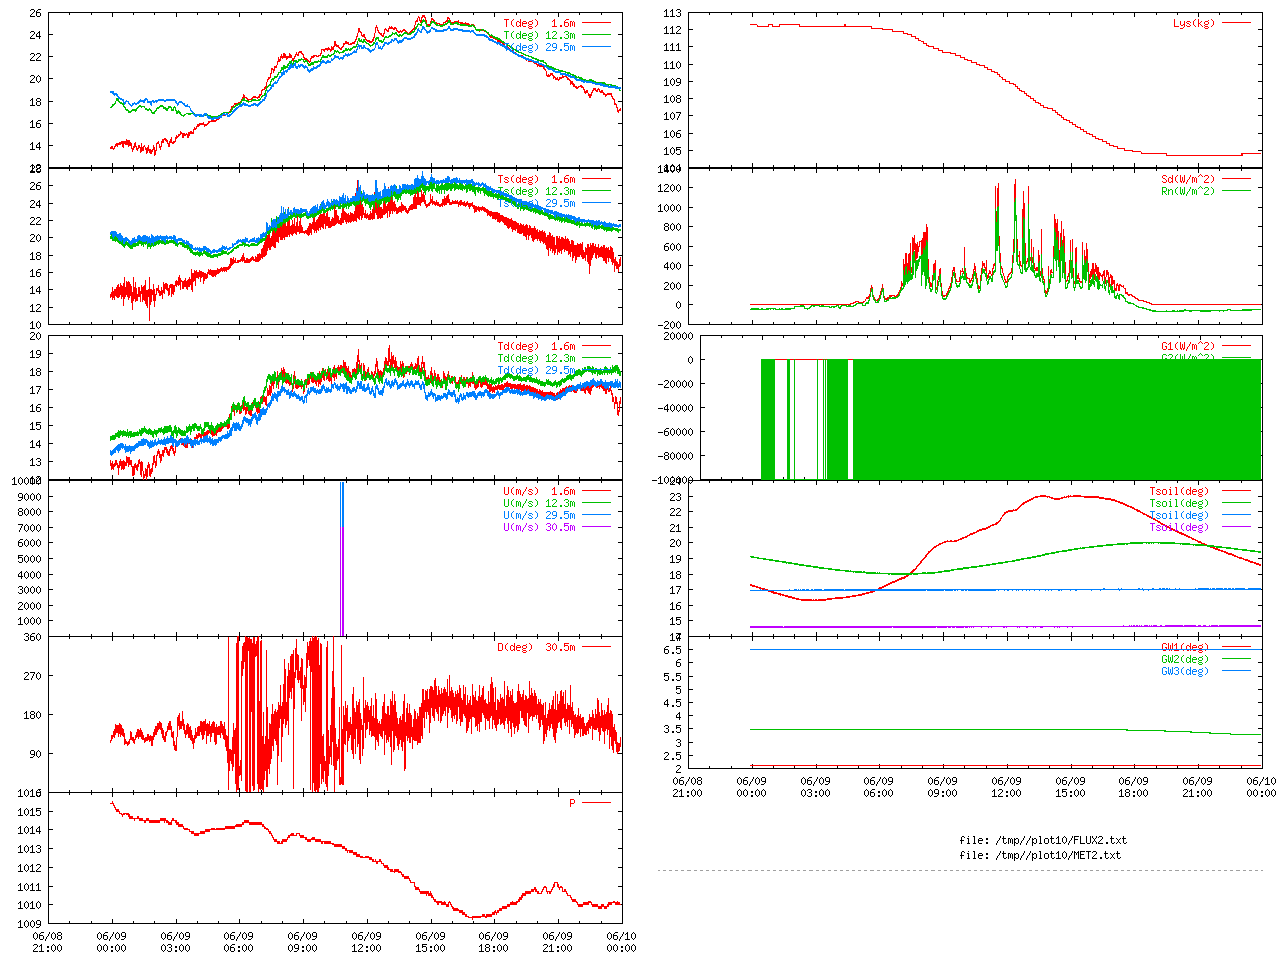
Task: Click the red Tsoil(deg) legend entry
Action: [x=1179, y=492]
